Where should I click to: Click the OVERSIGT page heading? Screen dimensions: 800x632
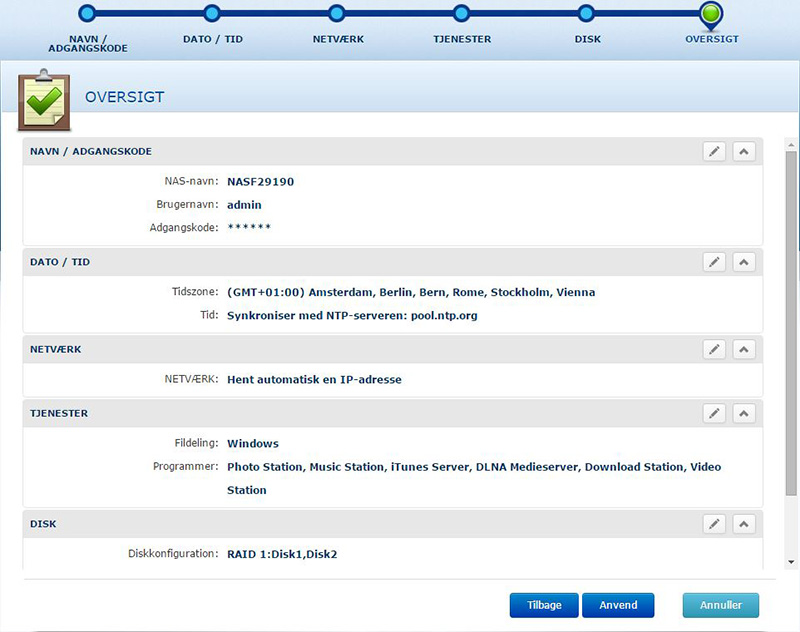pos(124,97)
